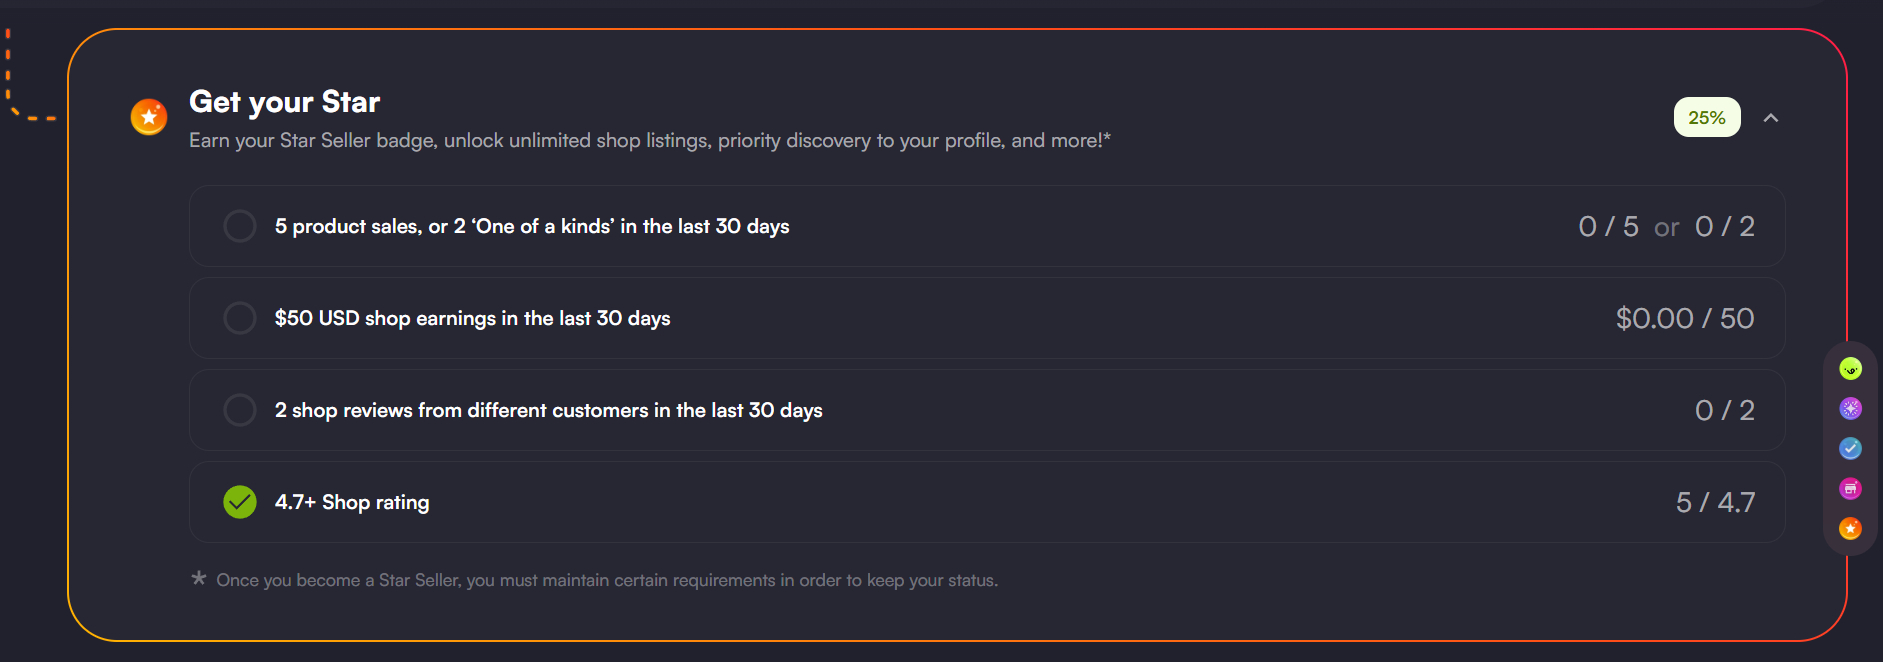Image resolution: width=1883 pixels, height=662 pixels.
Task: Click the orange star icon in side navigator
Action: 1850,528
